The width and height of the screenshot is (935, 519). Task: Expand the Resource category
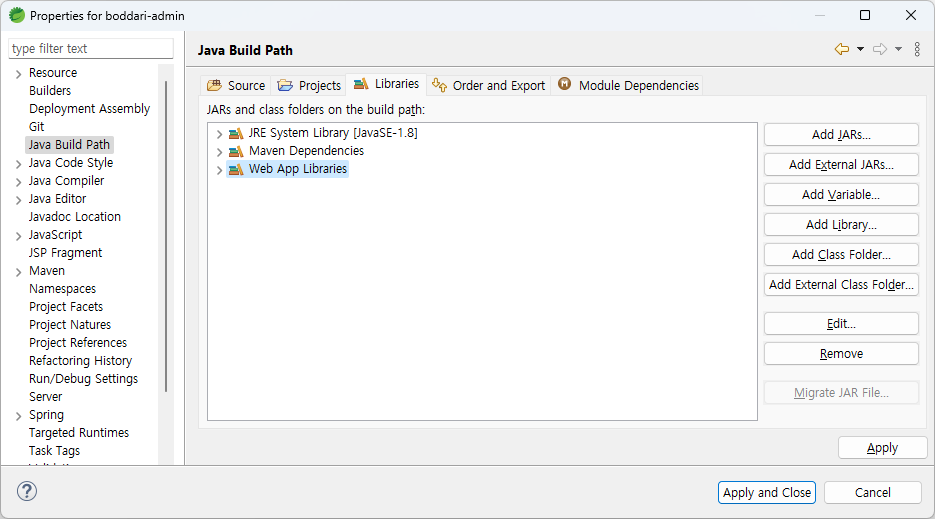(18, 74)
